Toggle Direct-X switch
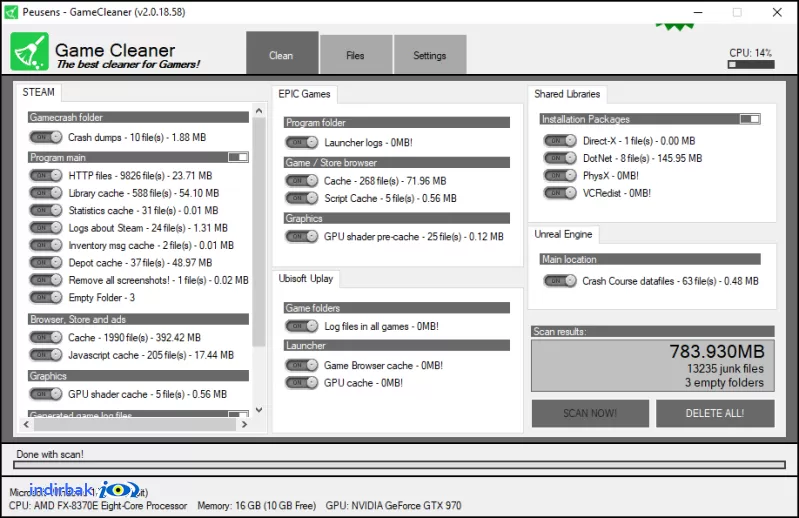Screen dimensions: 799x518 tap(560, 141)
